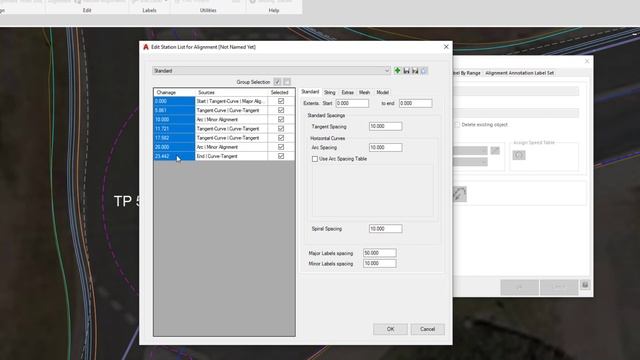Click Group Selection check-all icon
Screen dimensions: 640x360
tap(277, 82)
